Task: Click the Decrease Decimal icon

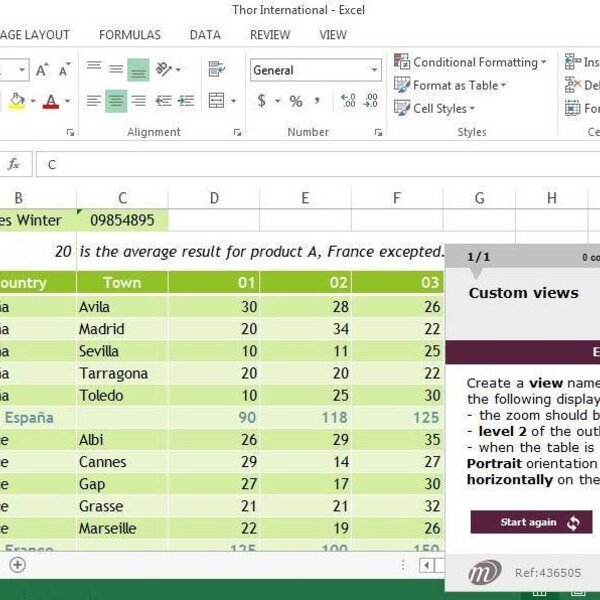Action: (x=371, y=101)
